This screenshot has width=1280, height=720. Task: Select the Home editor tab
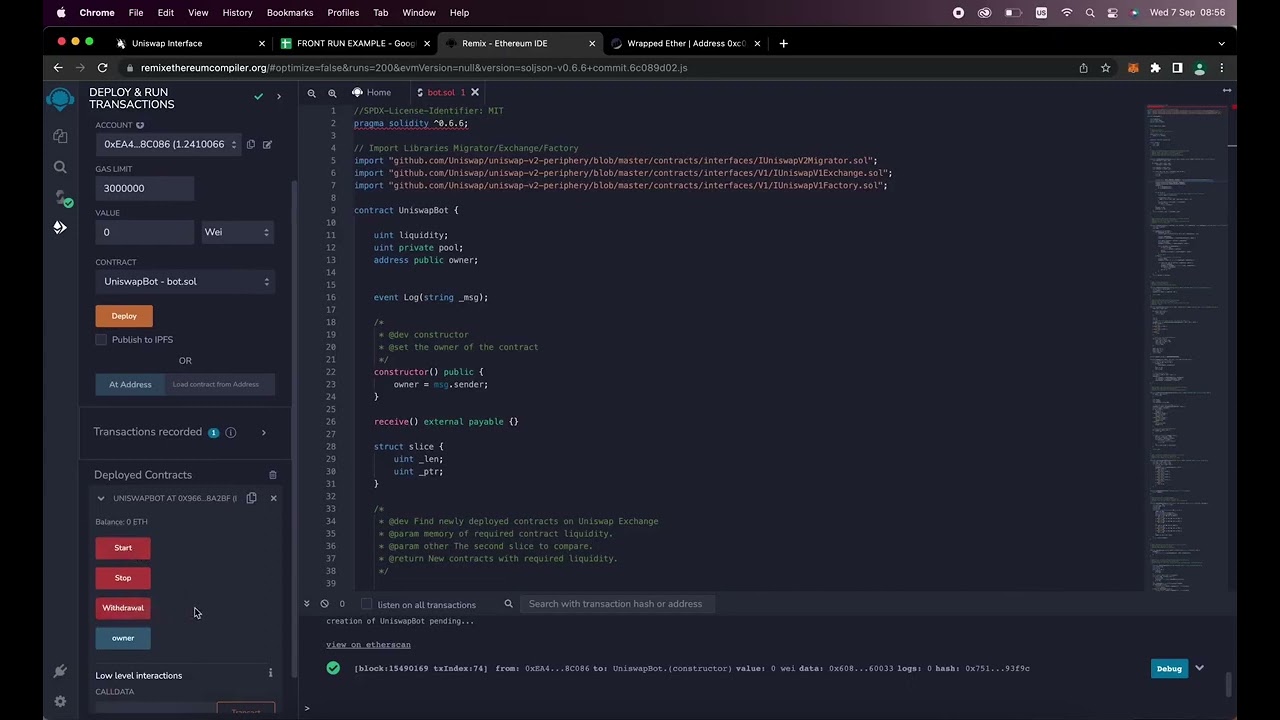372,92
